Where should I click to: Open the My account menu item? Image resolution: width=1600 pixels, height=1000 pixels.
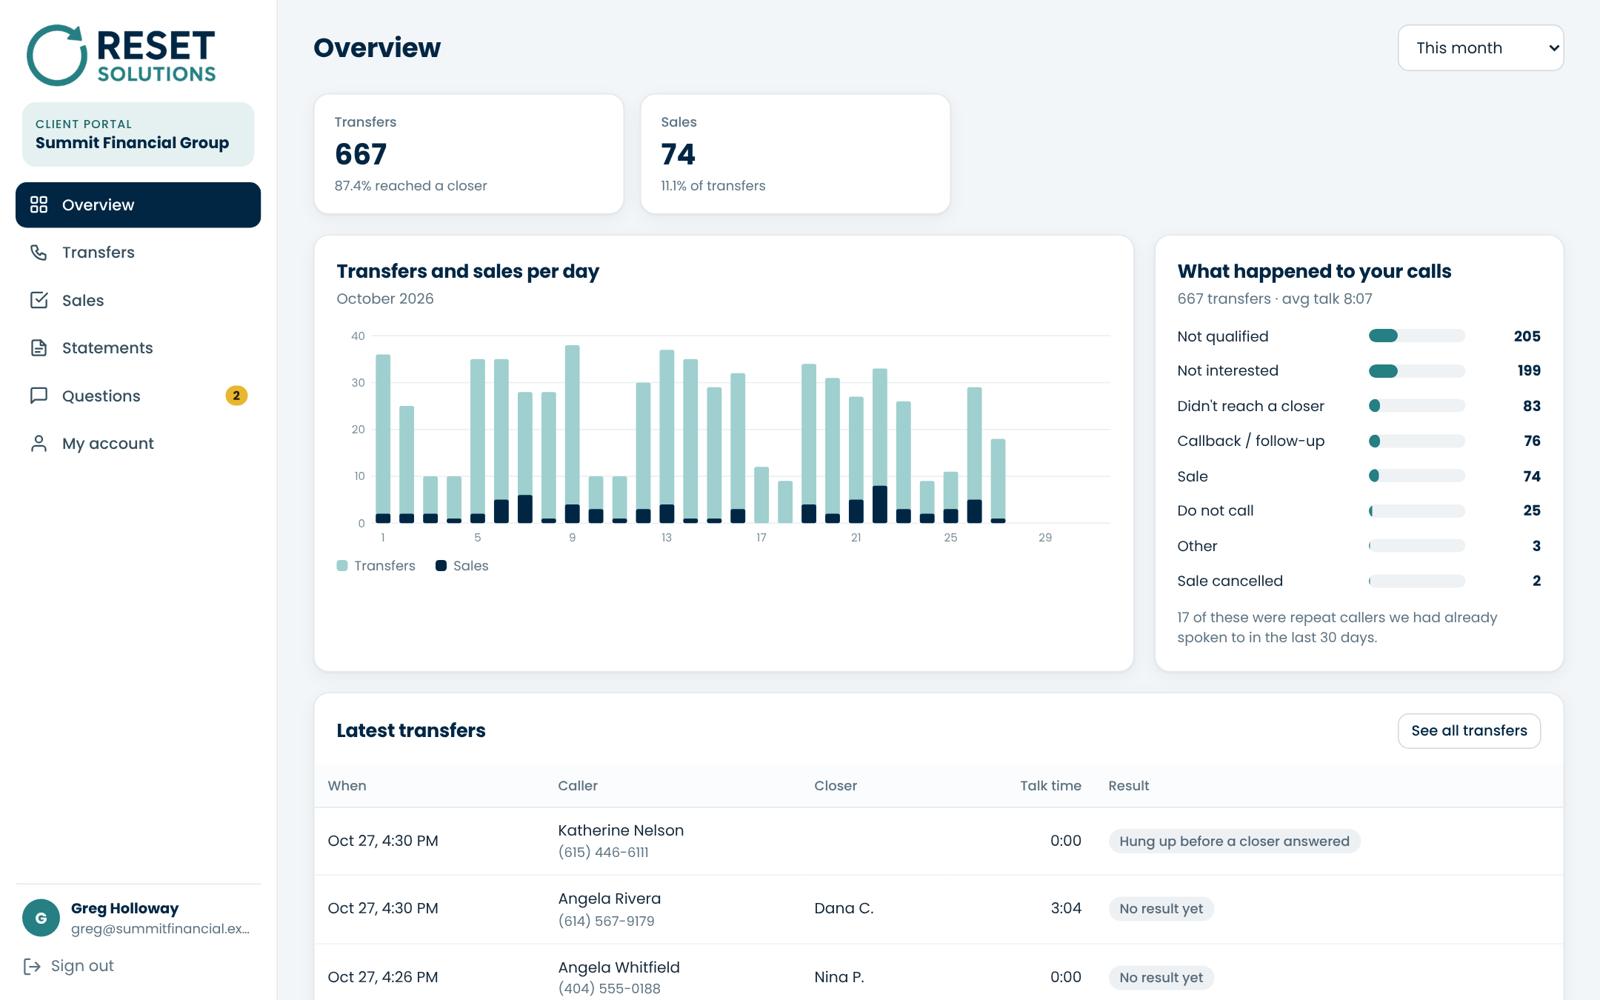(x=138, y=443)
